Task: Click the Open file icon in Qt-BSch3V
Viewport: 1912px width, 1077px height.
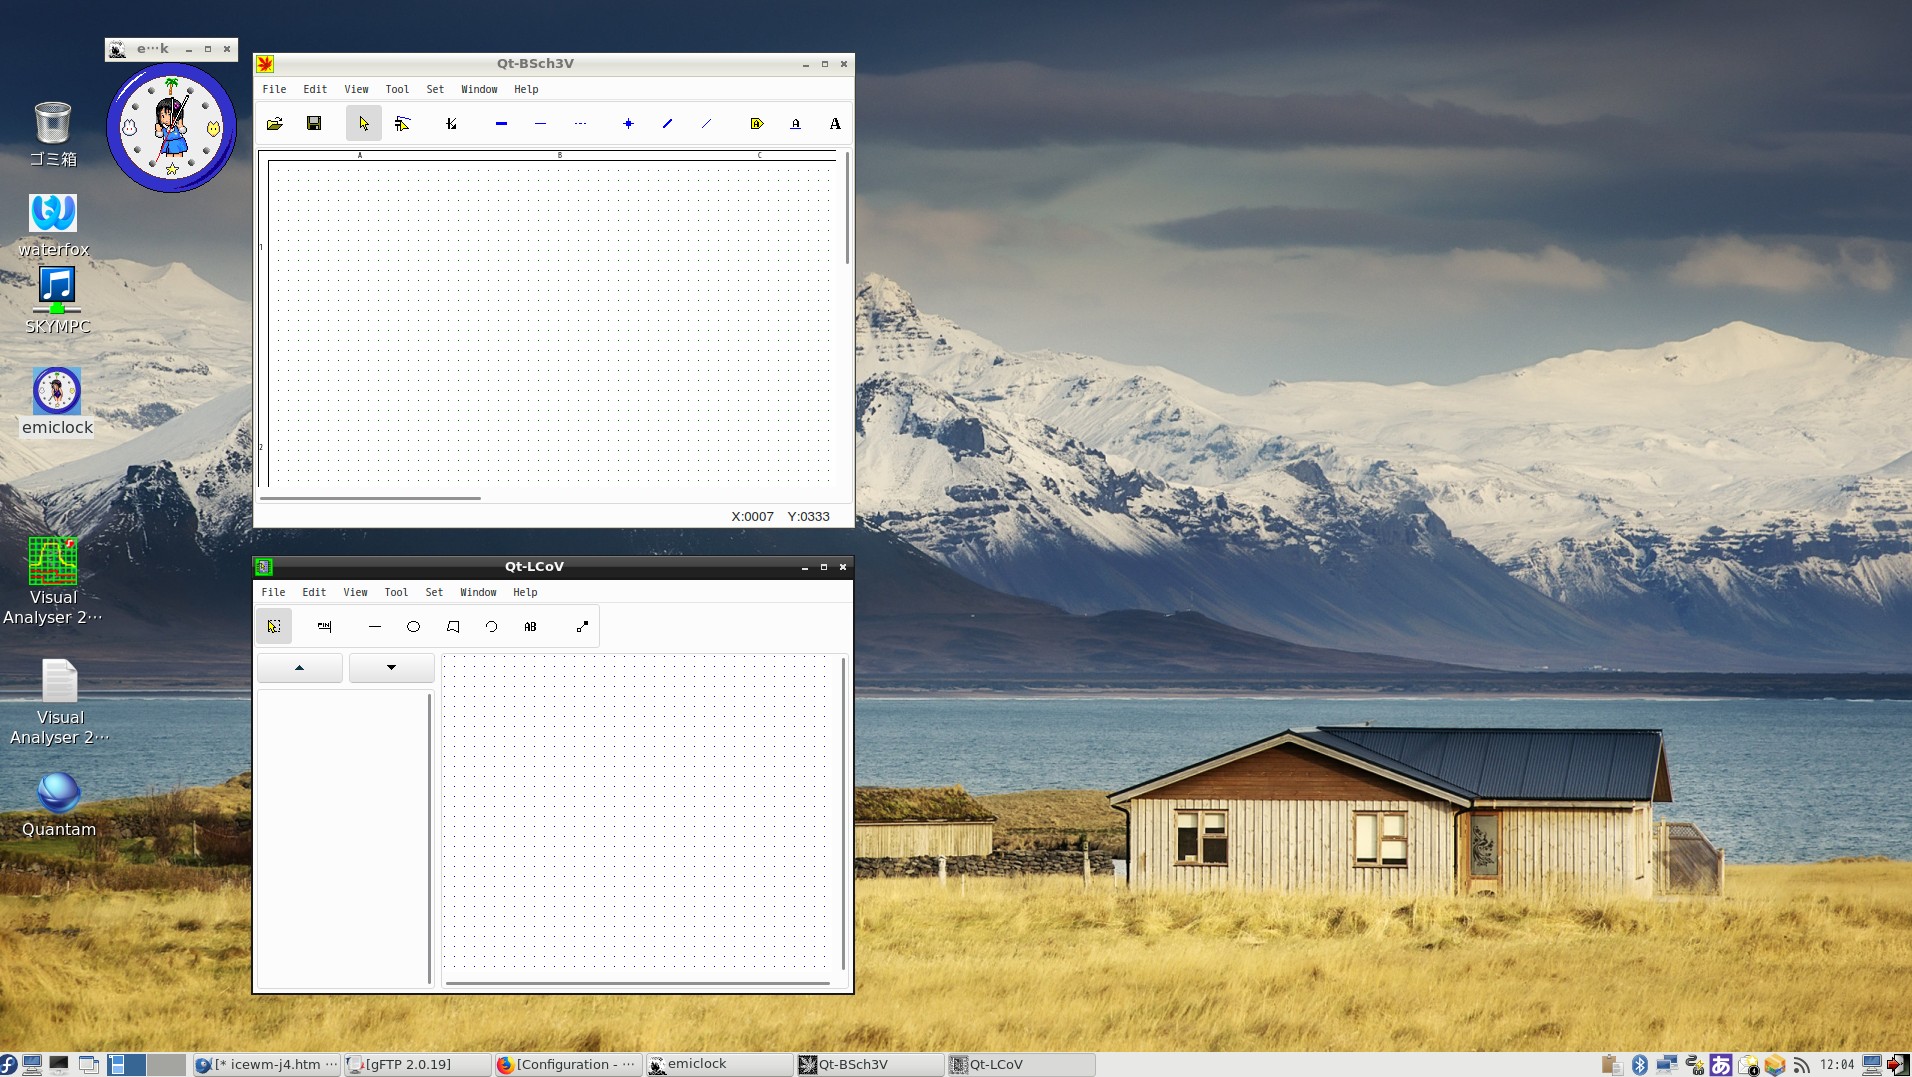Action: tap(275, 124)
